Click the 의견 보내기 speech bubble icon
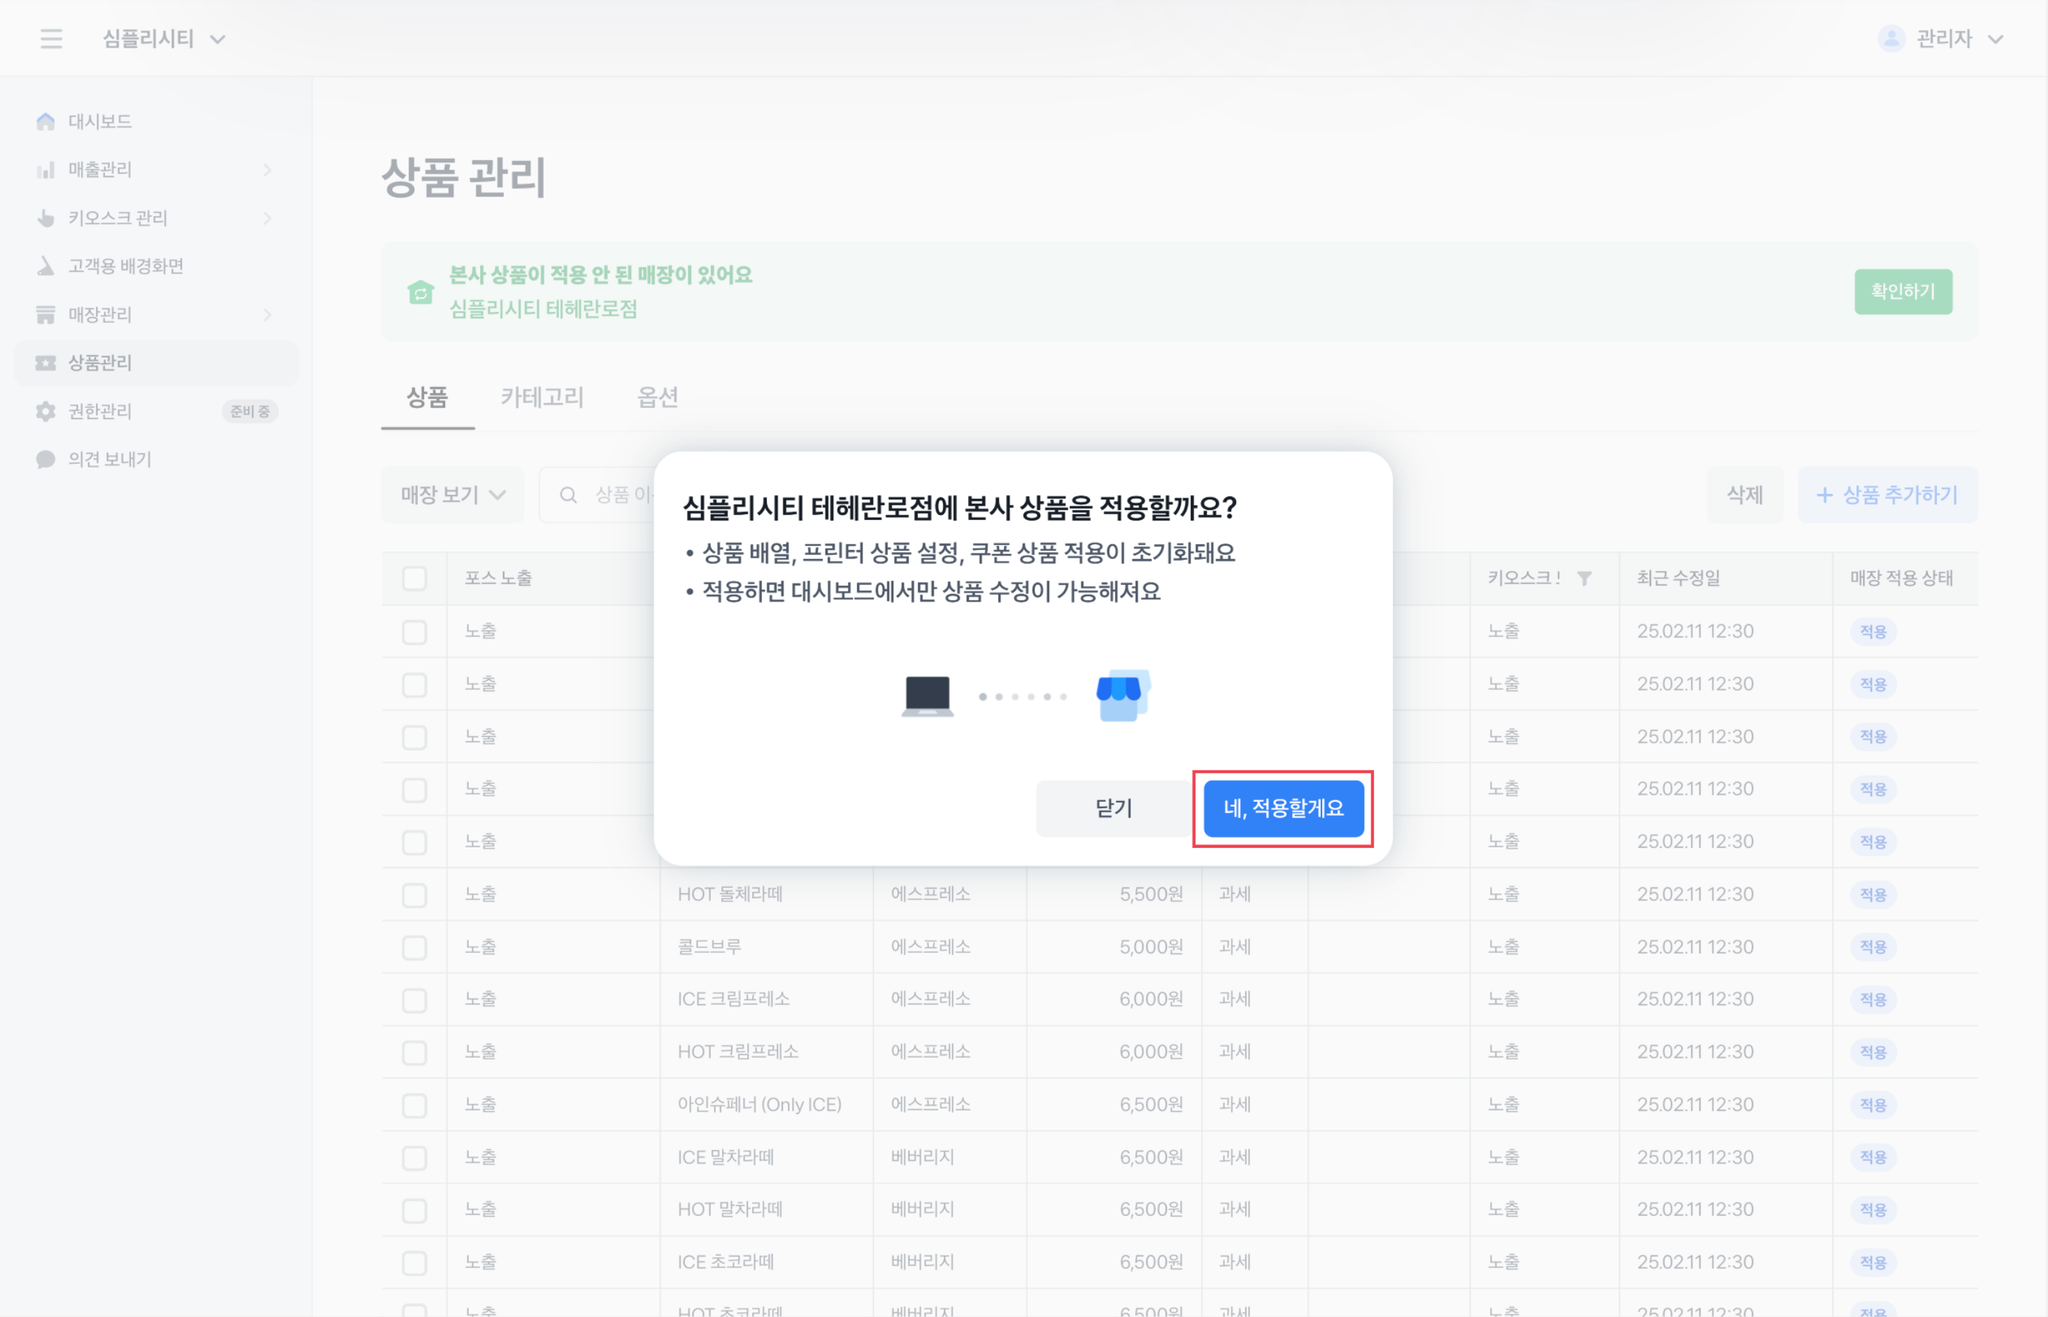This screenshot has width=2048, height=1317. click(46, 459)
